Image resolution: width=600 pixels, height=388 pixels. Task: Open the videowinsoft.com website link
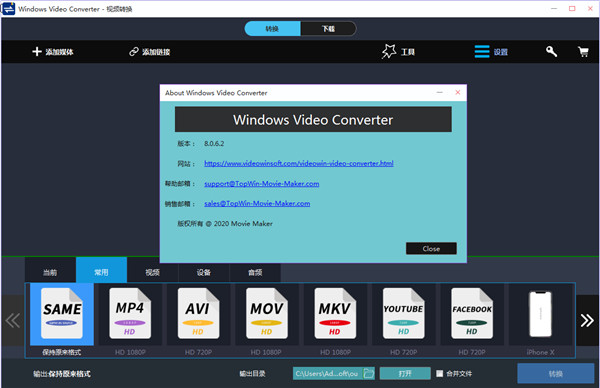point(299,163)
